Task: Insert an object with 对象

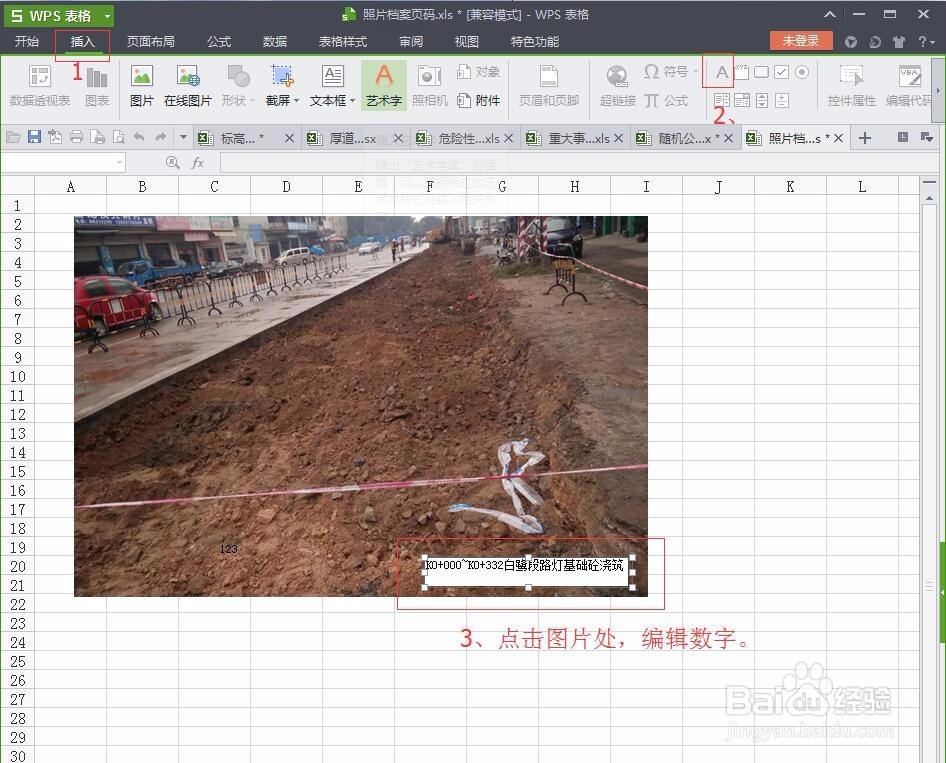Action: pos(478,72)
